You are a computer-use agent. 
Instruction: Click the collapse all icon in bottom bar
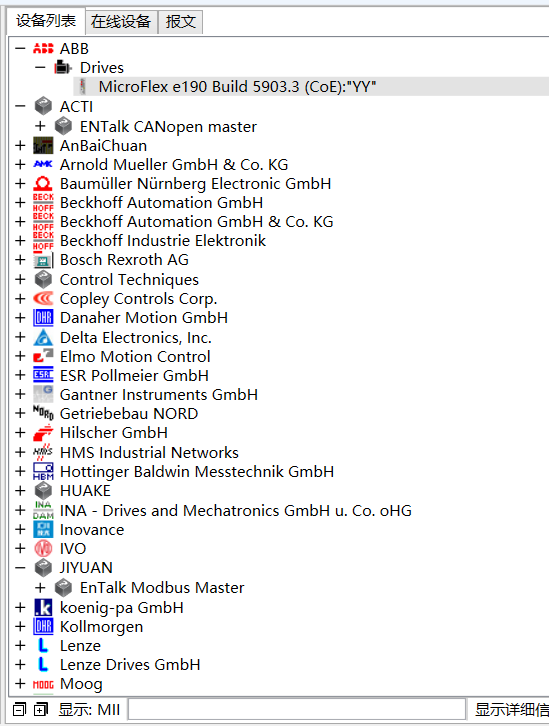19,709
